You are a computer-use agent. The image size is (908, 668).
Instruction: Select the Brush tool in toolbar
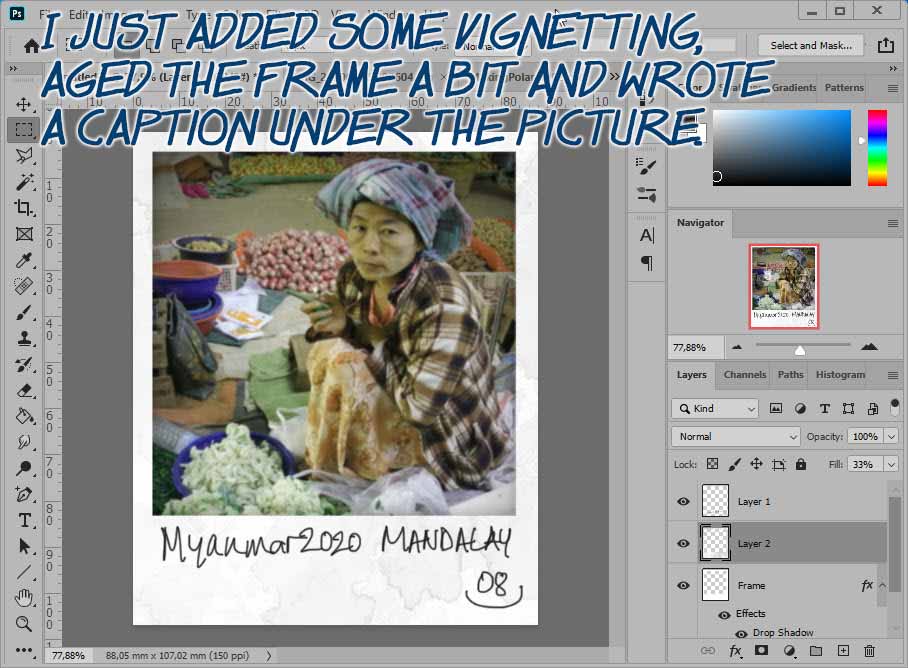[23, 313]
